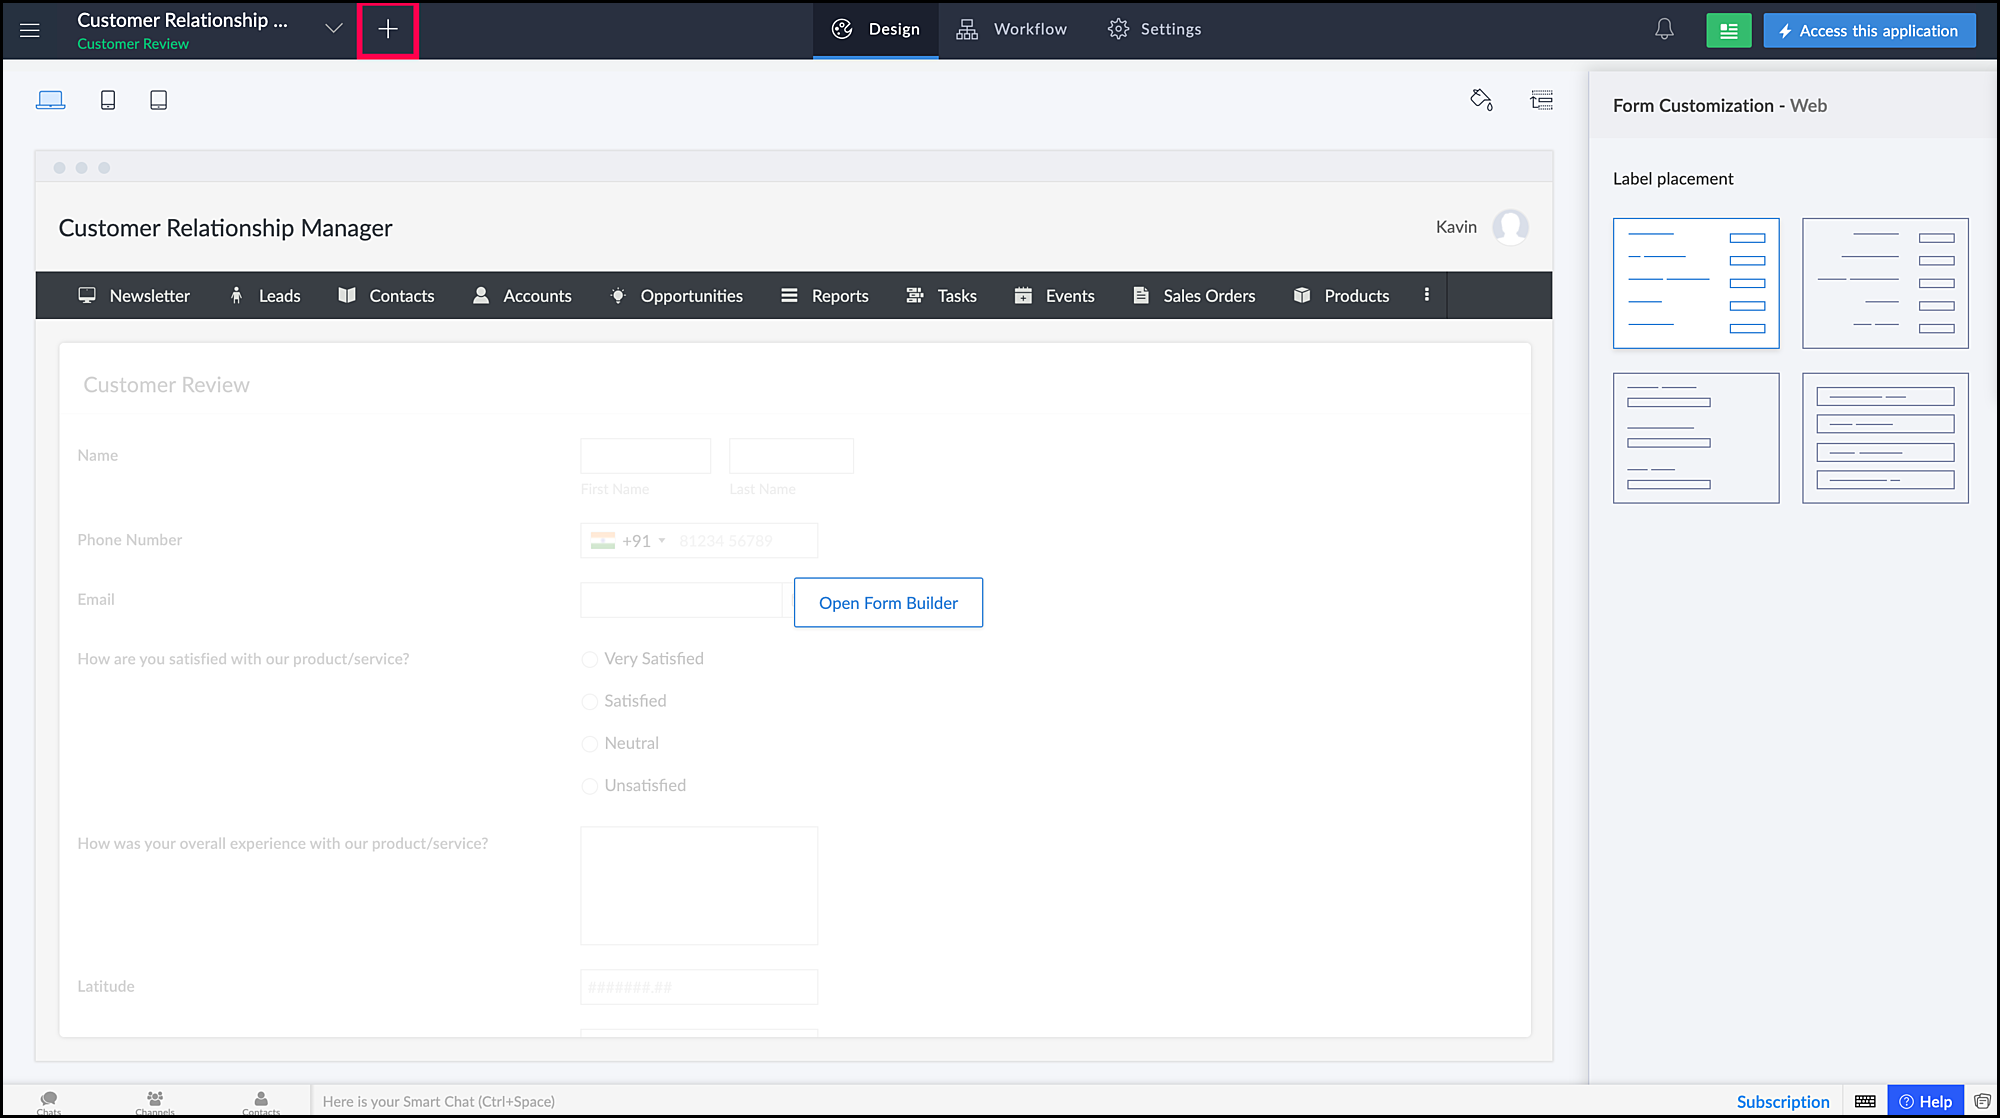Open the notifications bell icon
The width and height of the screenshot is (2000, 1118).
pyautogui.click(x=1664, y=30)
